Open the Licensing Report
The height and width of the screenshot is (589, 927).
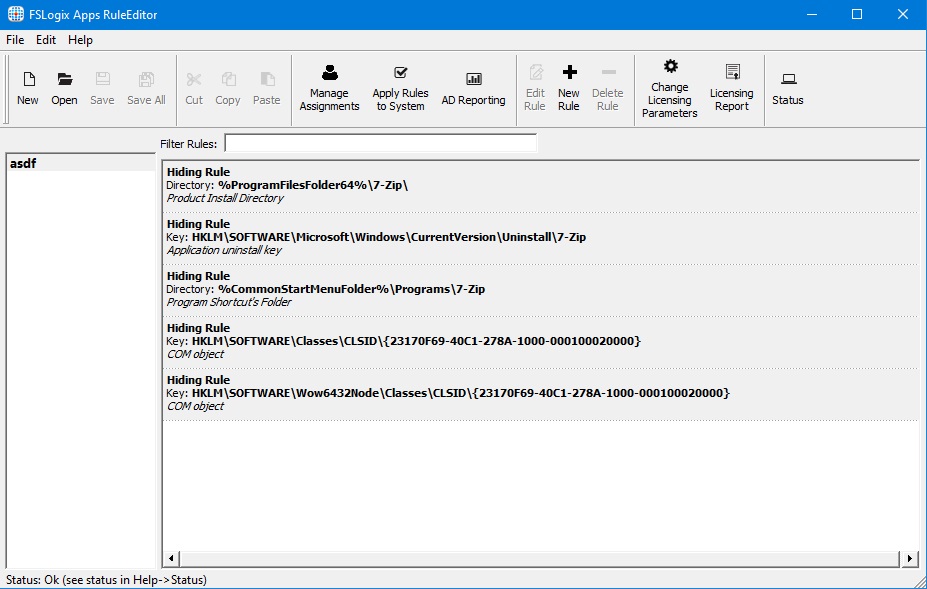(x=732, y=89)
